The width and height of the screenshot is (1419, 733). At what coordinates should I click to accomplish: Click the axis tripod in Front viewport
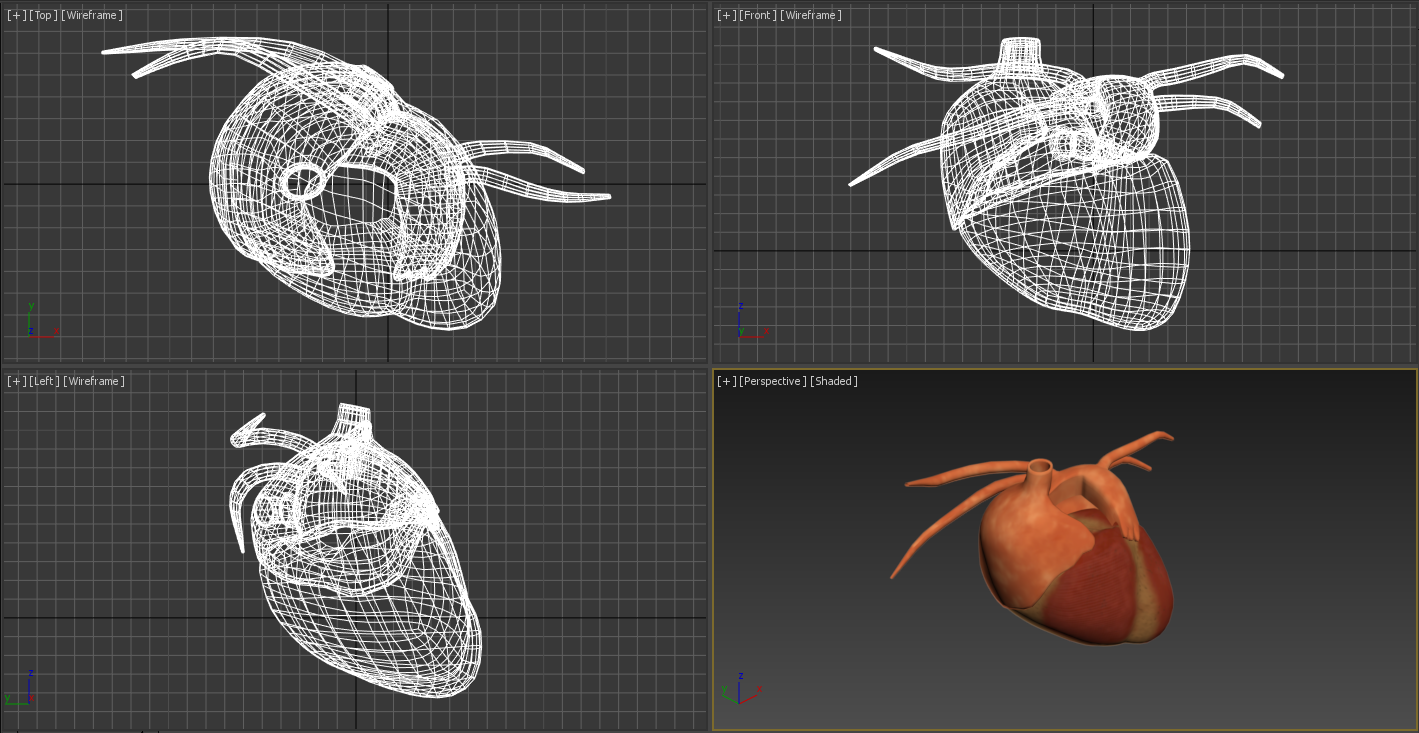click(x=748, y=323)
